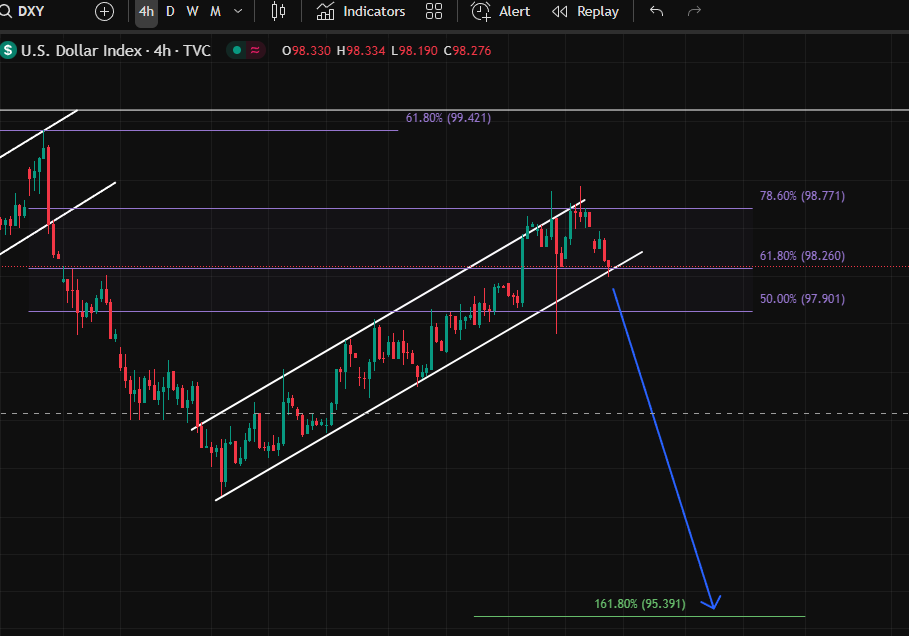Select the 161.80% (95.391) target label
Screen dimensions: 909x636
640,604
